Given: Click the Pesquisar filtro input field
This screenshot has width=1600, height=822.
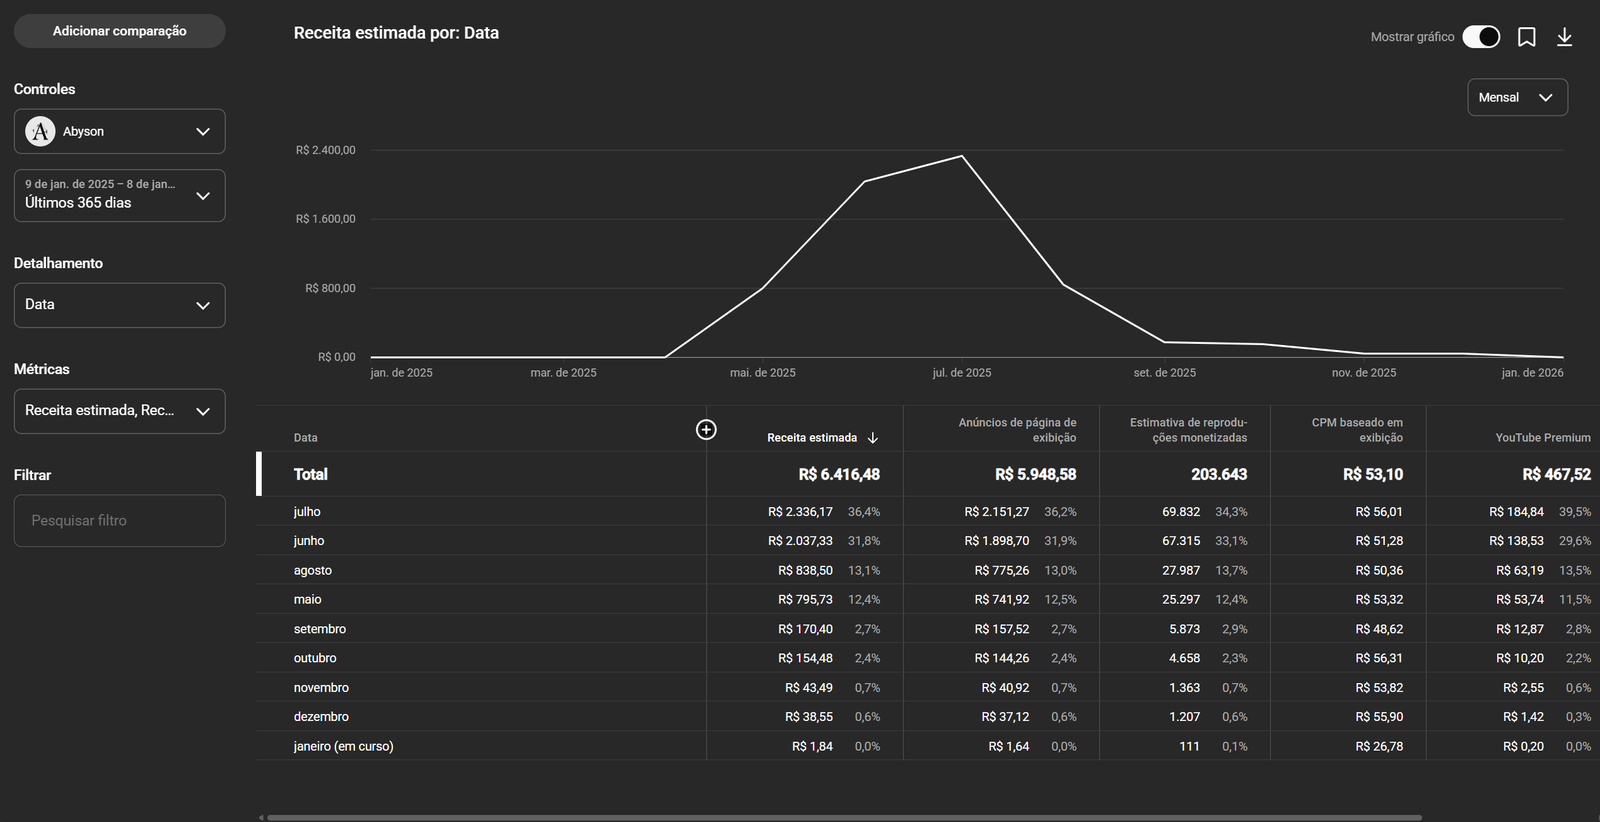Looking at the screenshot, I should (x=119, y=521).
